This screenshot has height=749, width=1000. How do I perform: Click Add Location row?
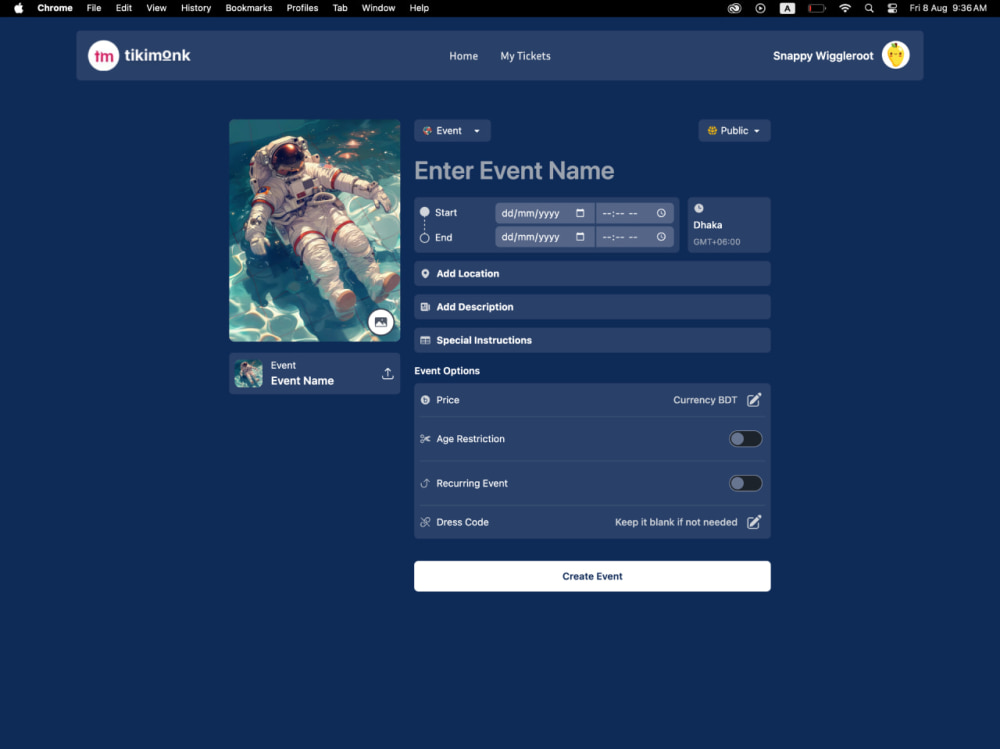click(x=592, y=274)
